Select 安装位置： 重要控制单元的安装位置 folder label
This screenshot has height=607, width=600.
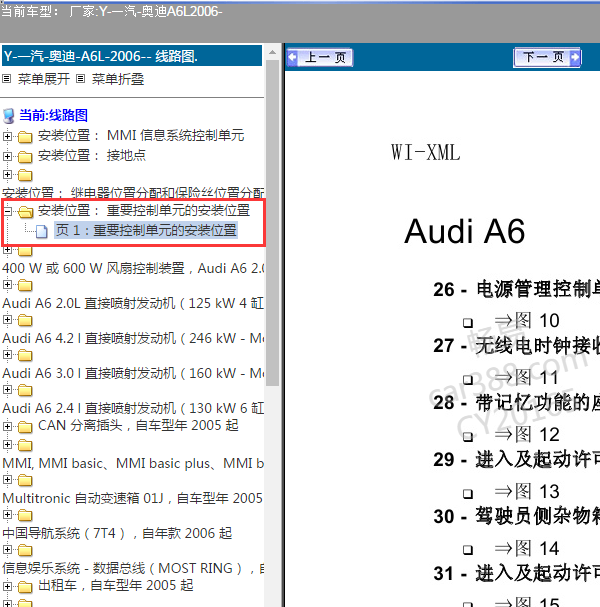pos(144,210)
